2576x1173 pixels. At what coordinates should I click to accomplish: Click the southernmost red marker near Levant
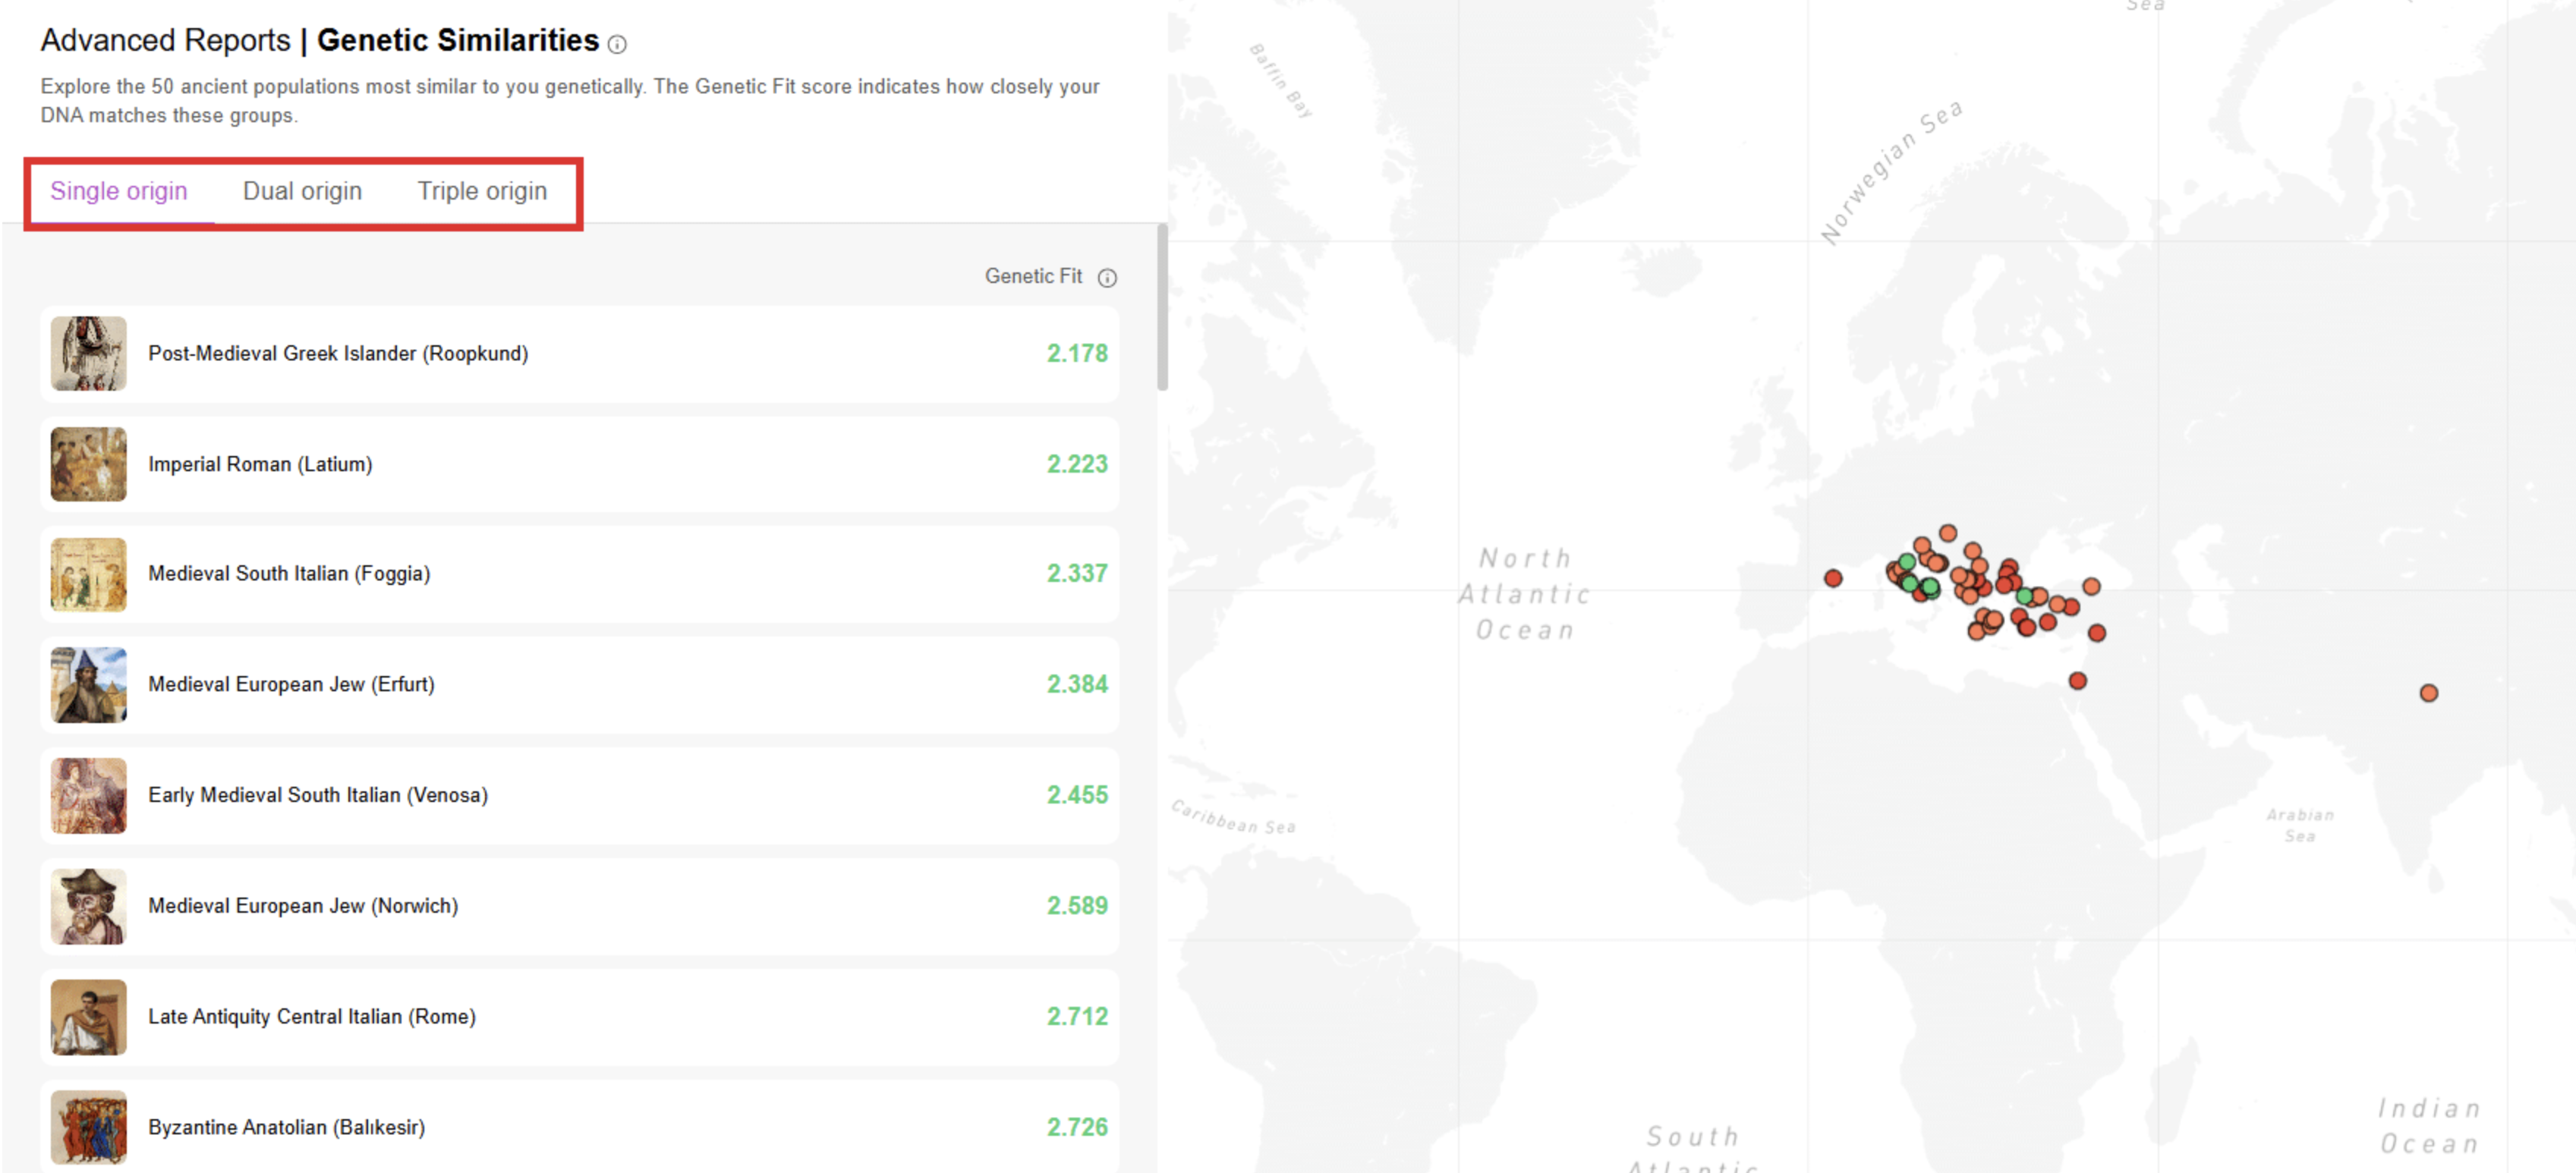(2077, 681)
